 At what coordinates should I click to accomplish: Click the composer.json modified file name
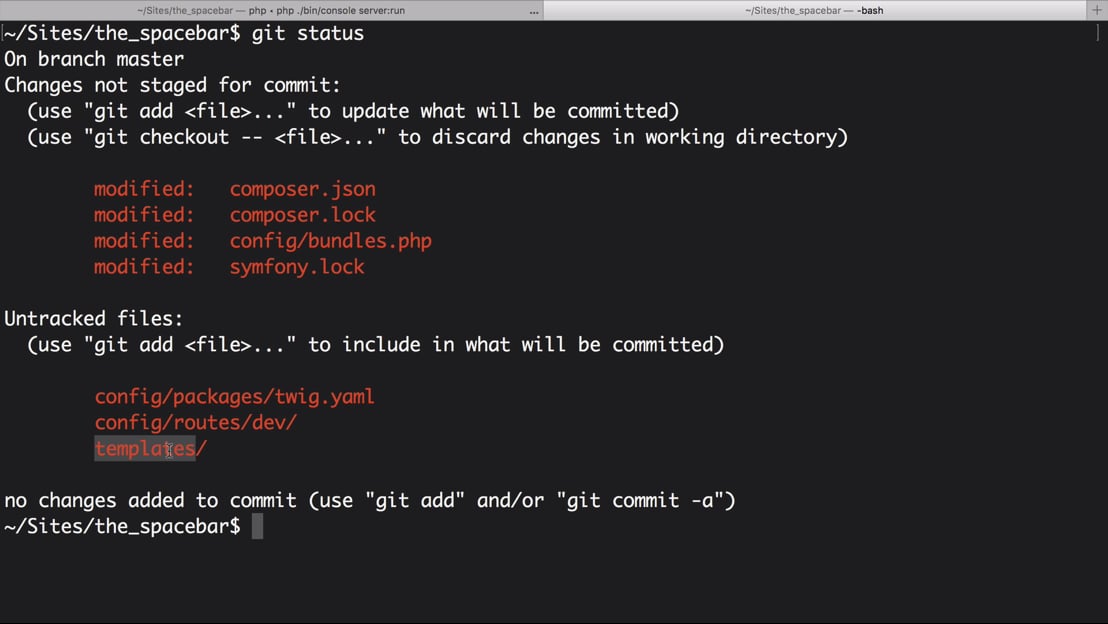[x=302, y=189]
